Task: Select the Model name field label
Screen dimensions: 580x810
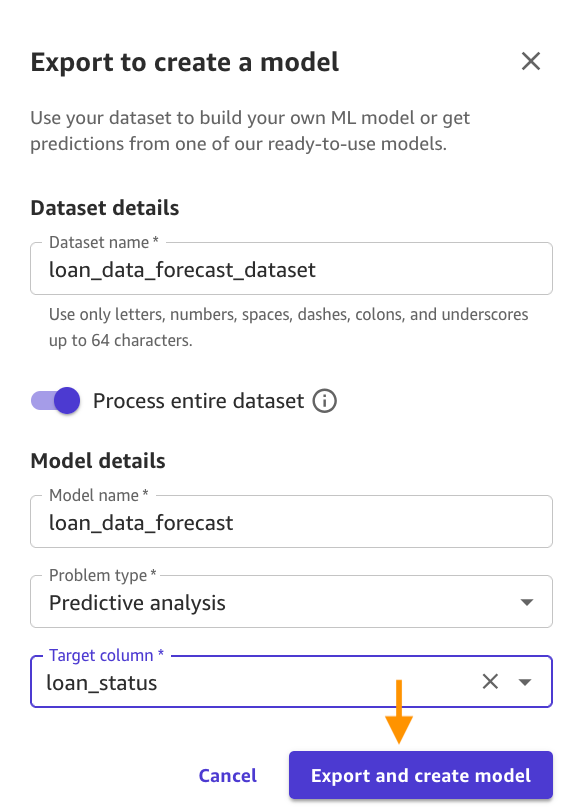Action: pos(99,495)
